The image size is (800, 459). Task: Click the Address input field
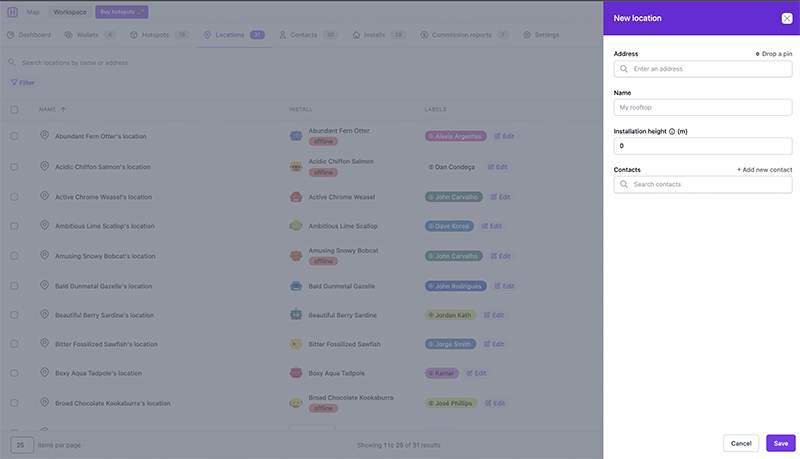pos(702,69)
